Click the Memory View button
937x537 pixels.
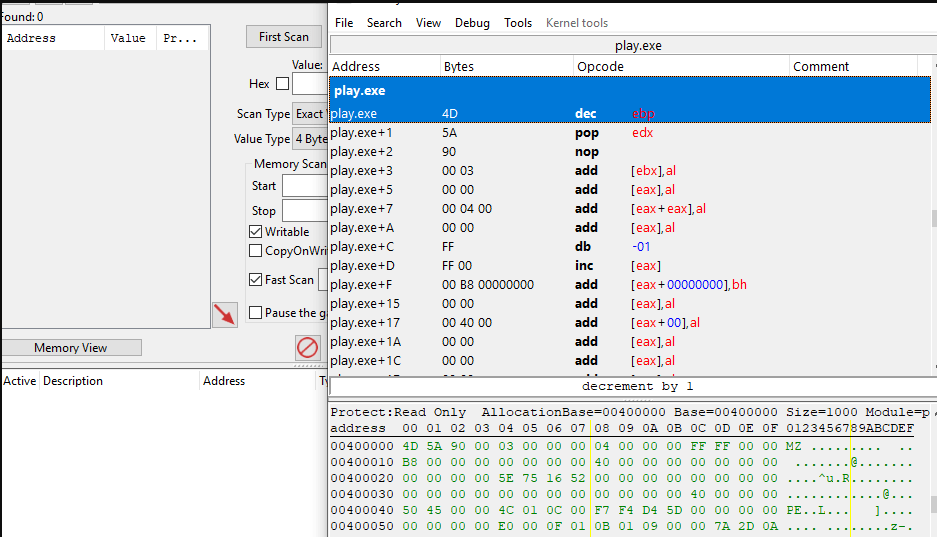(71, 348)
